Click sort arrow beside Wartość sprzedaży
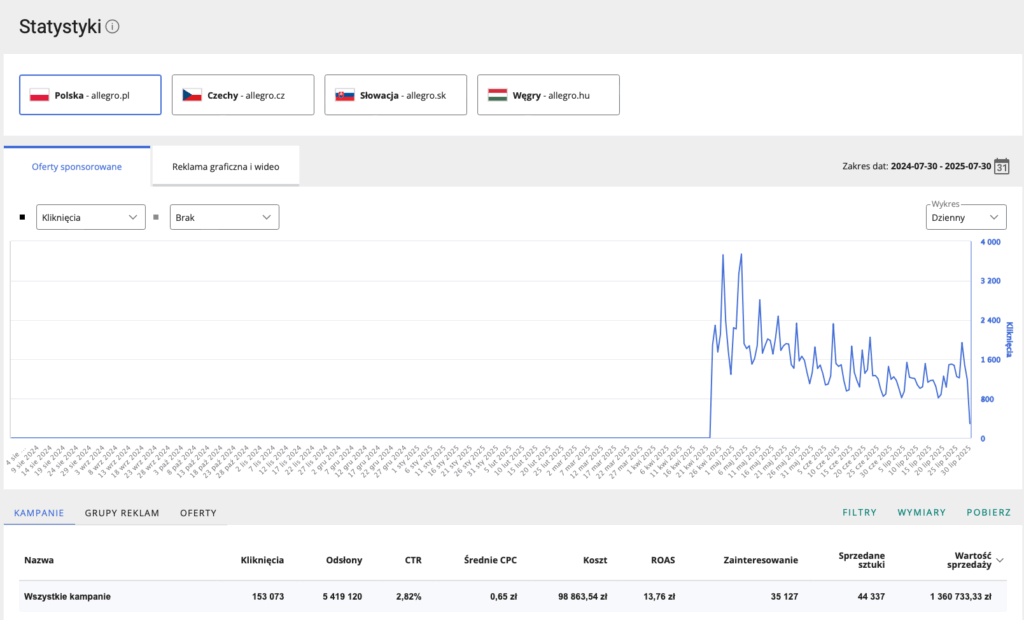The height and width of the screenshot is (620, 1024). point(1000,561)
